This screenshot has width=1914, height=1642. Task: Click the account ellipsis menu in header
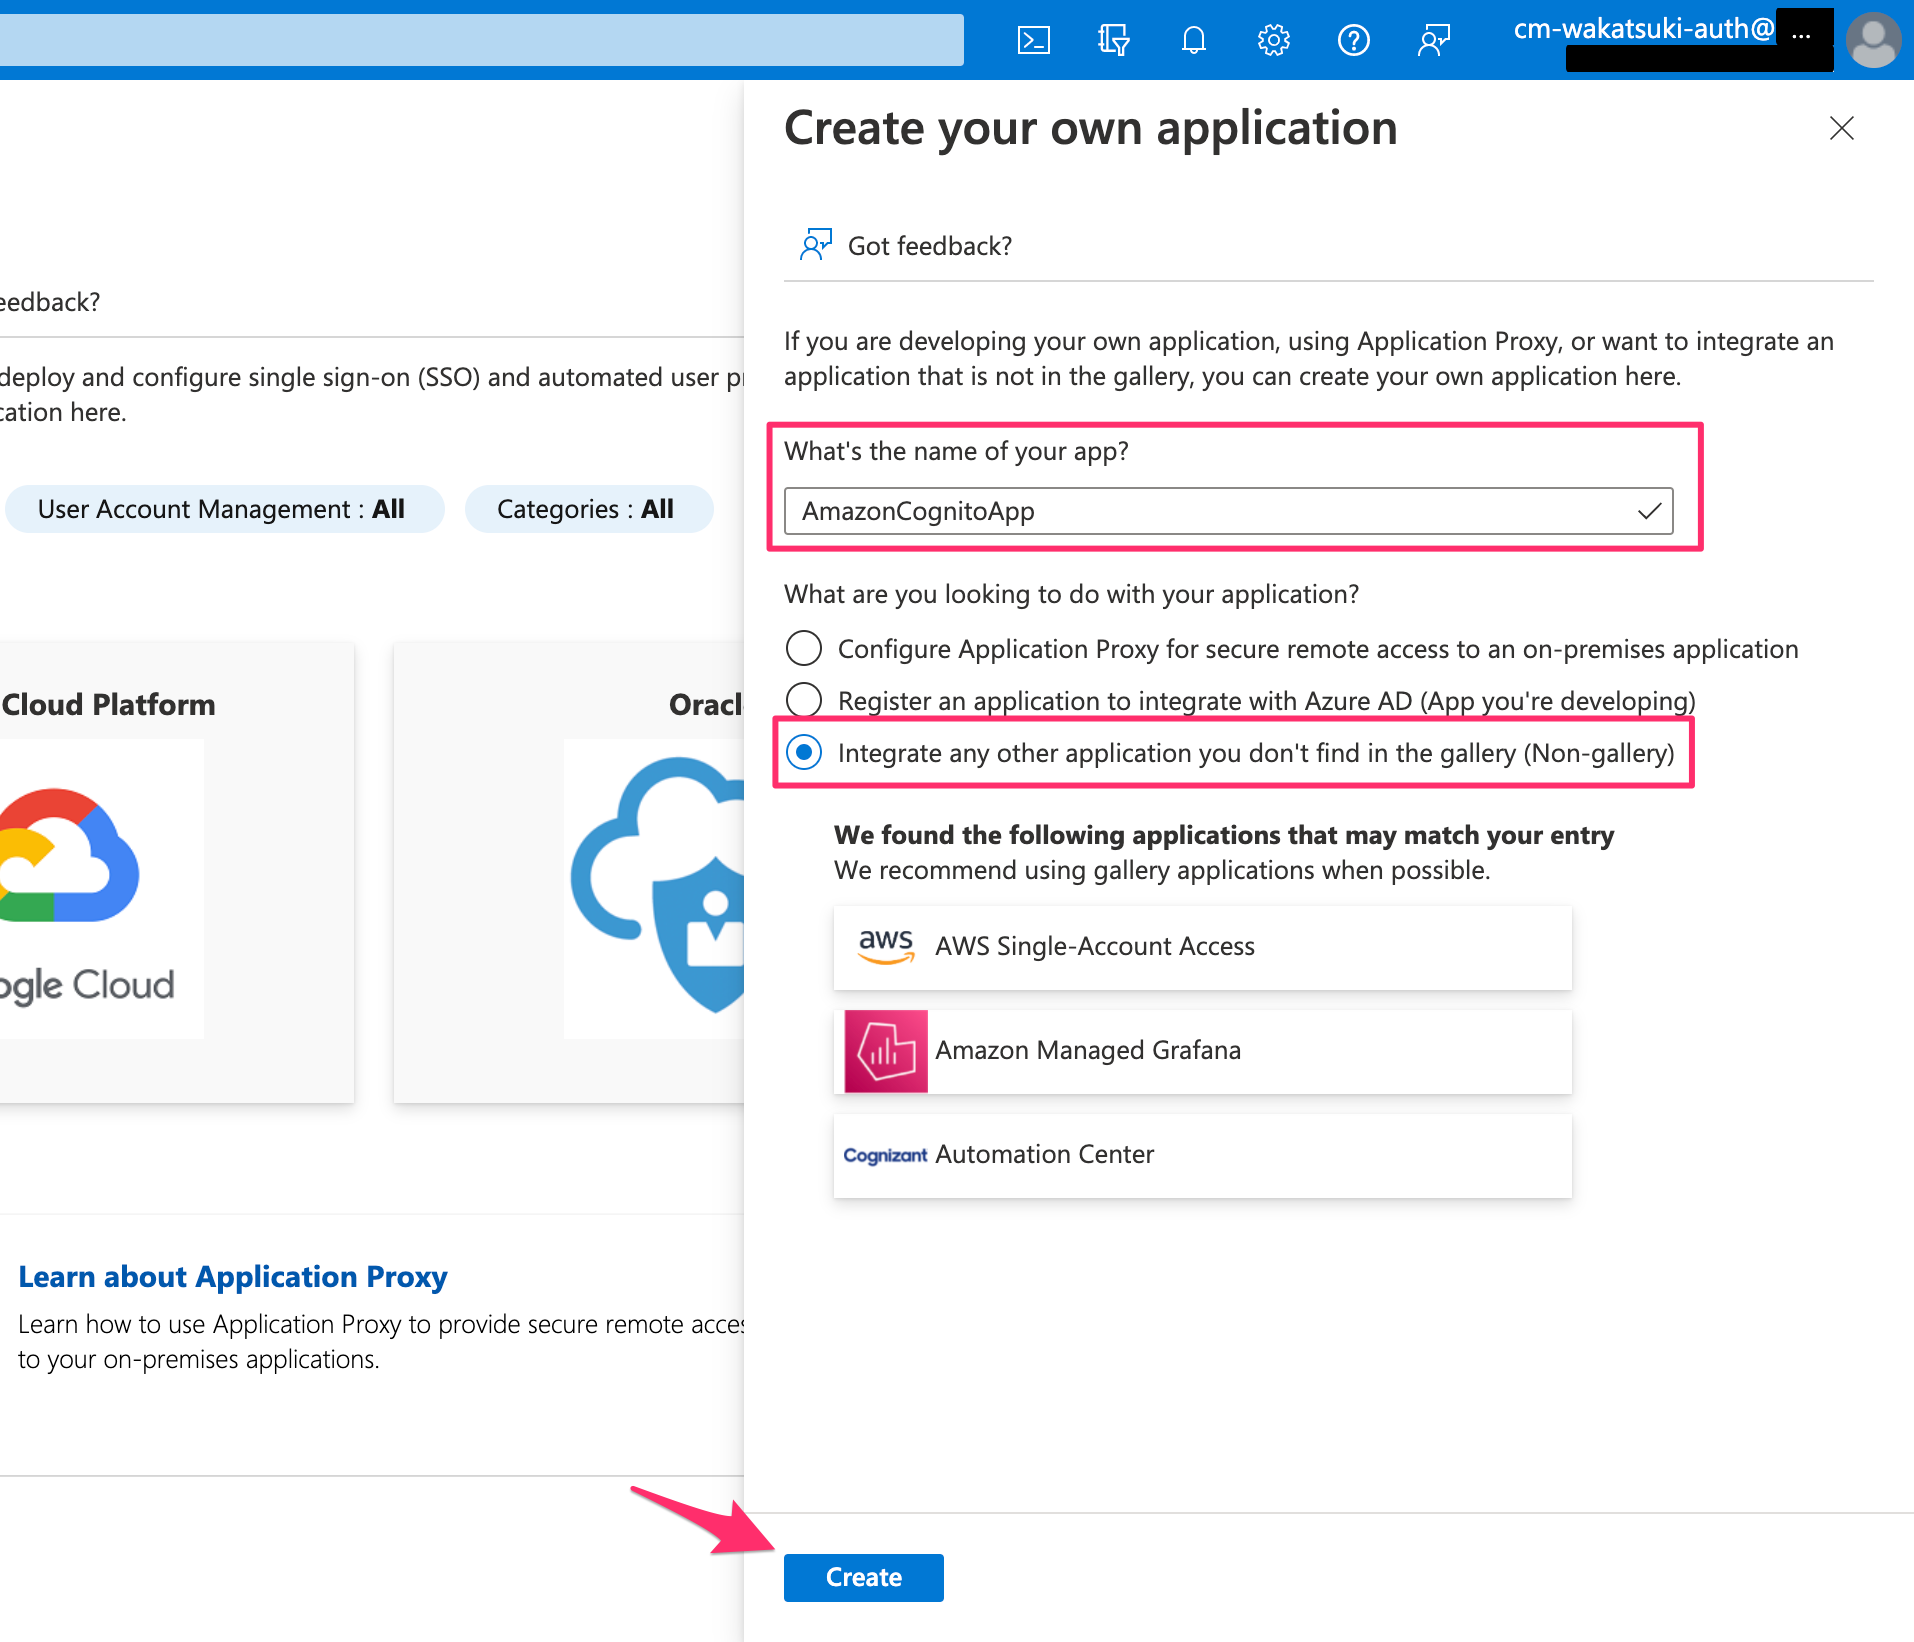[1801, 34]
